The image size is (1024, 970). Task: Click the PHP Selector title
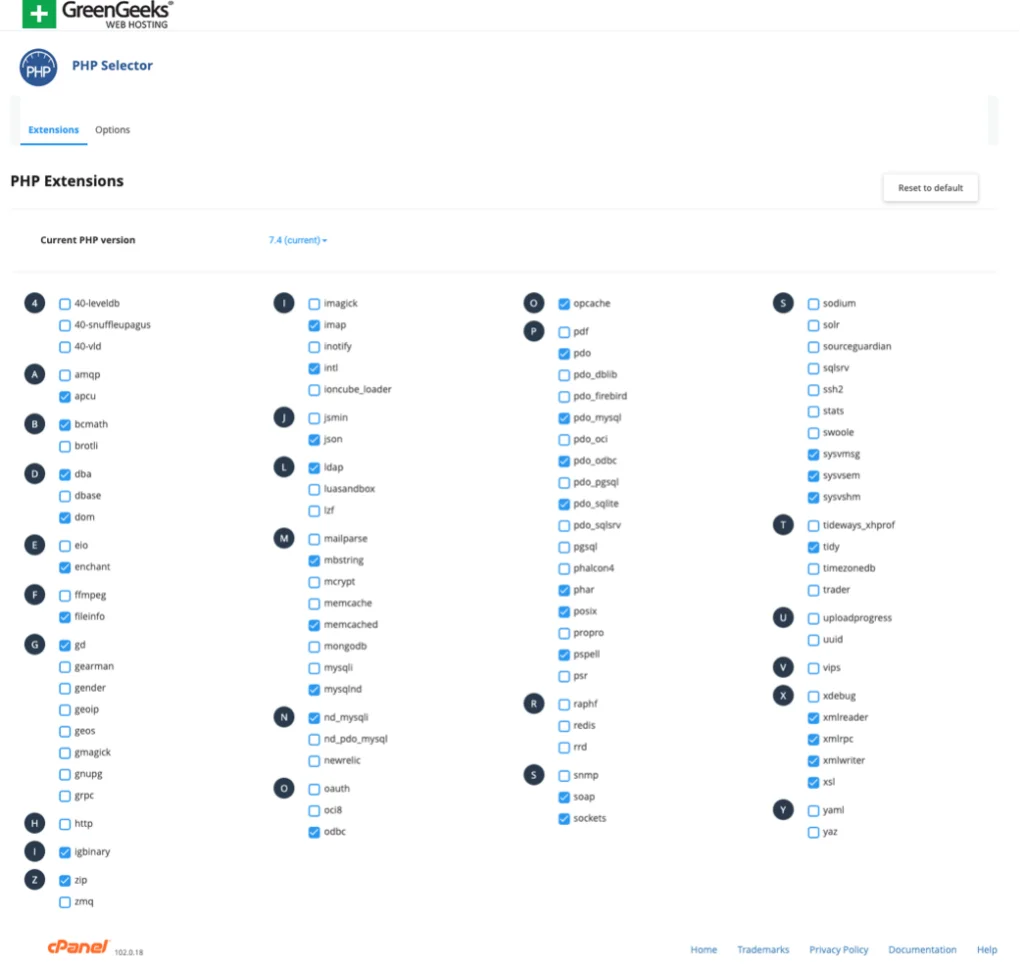click(112, 65)
